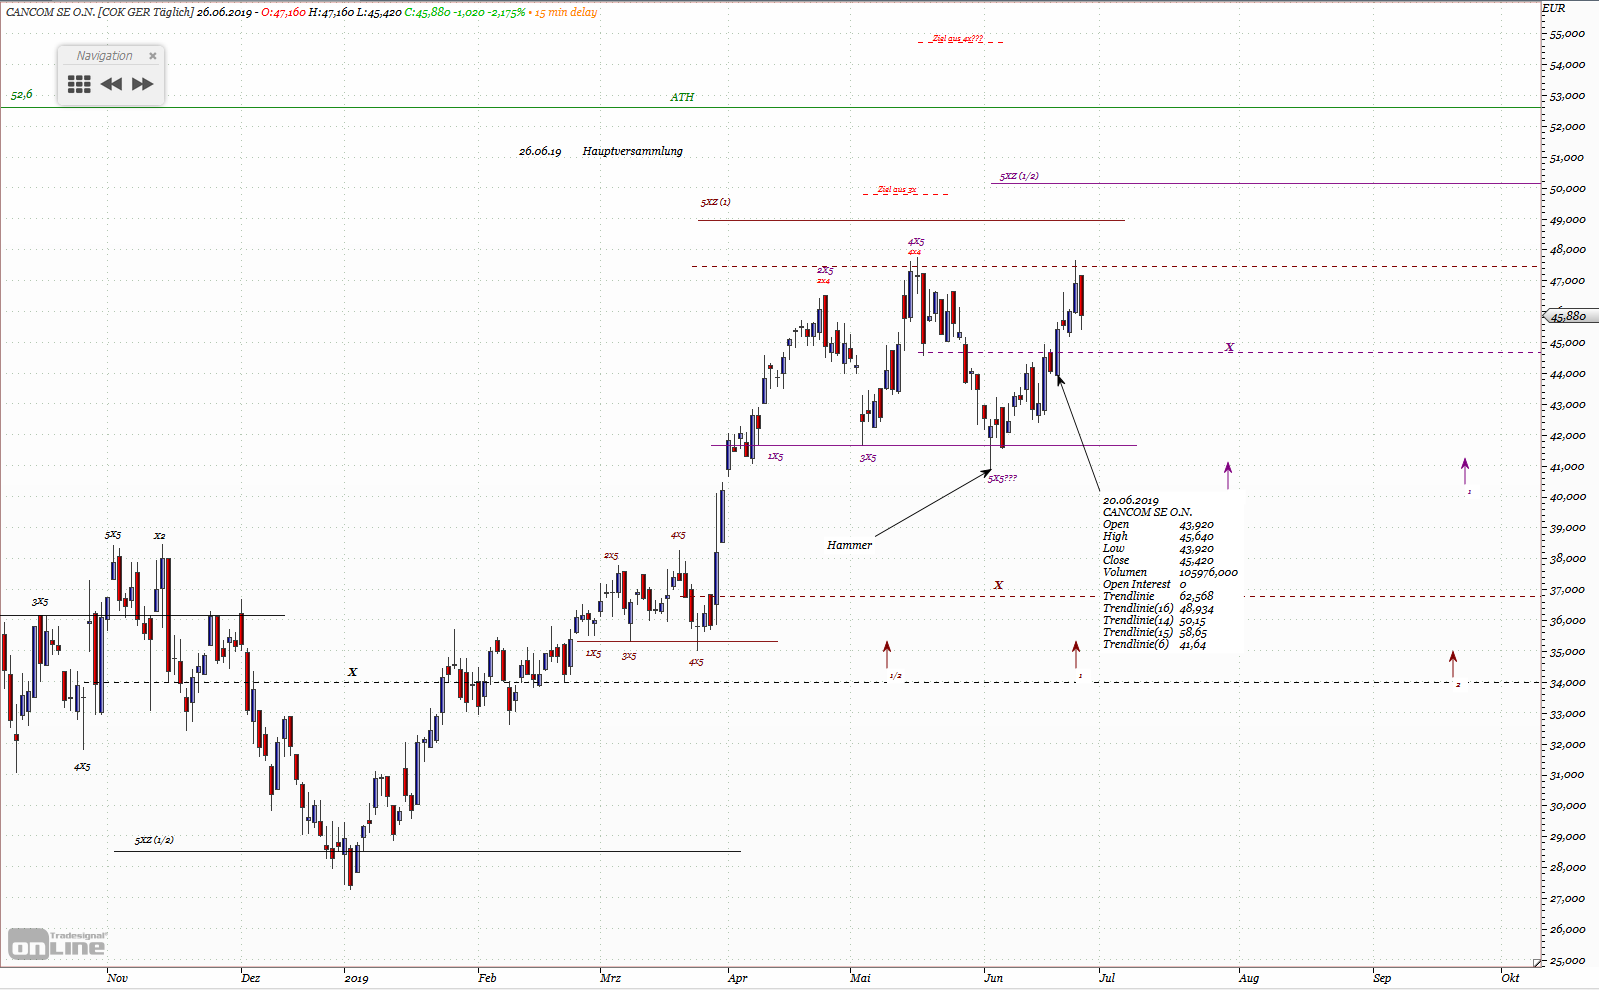This screenshot has height=990, width=1599.
Task: Click the Aug label on time axis
Action: pos(1249,978)
